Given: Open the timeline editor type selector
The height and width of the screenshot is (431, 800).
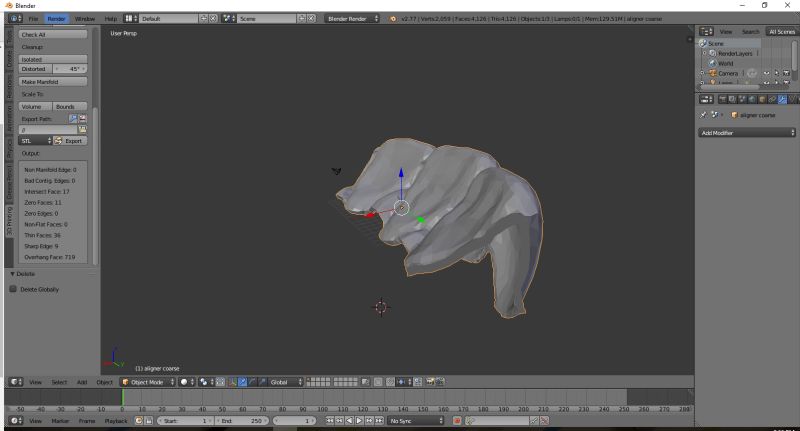Looking at the screenshot, I should pyautogui.click(x=16, y=421).
